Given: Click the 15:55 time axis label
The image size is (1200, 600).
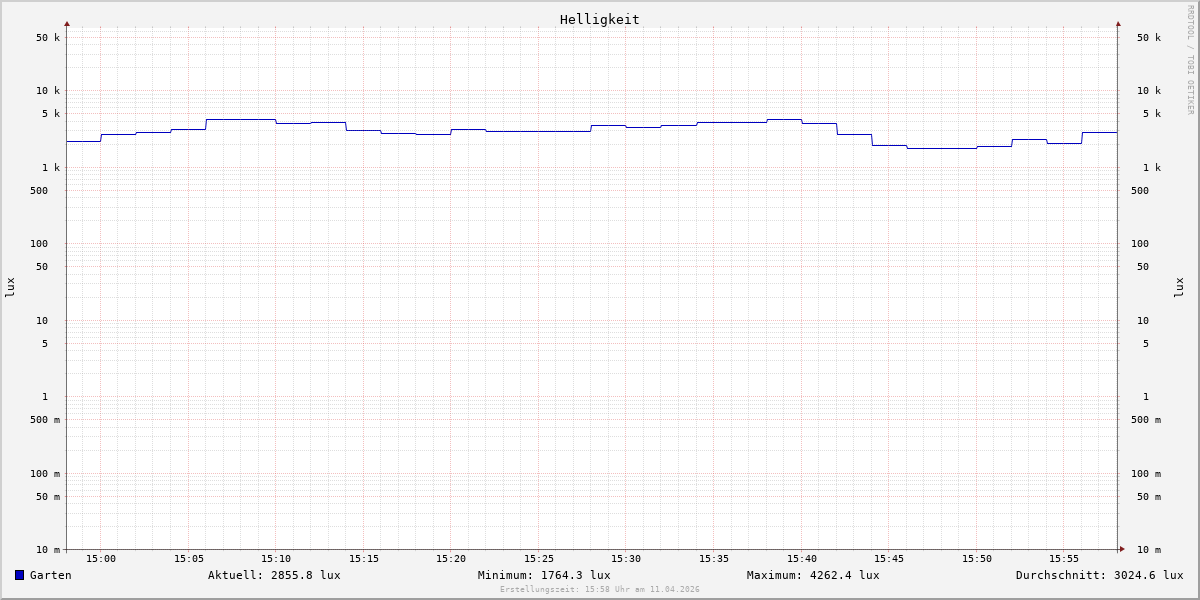Looking at the screenshot, I should tap(1064, 559).
